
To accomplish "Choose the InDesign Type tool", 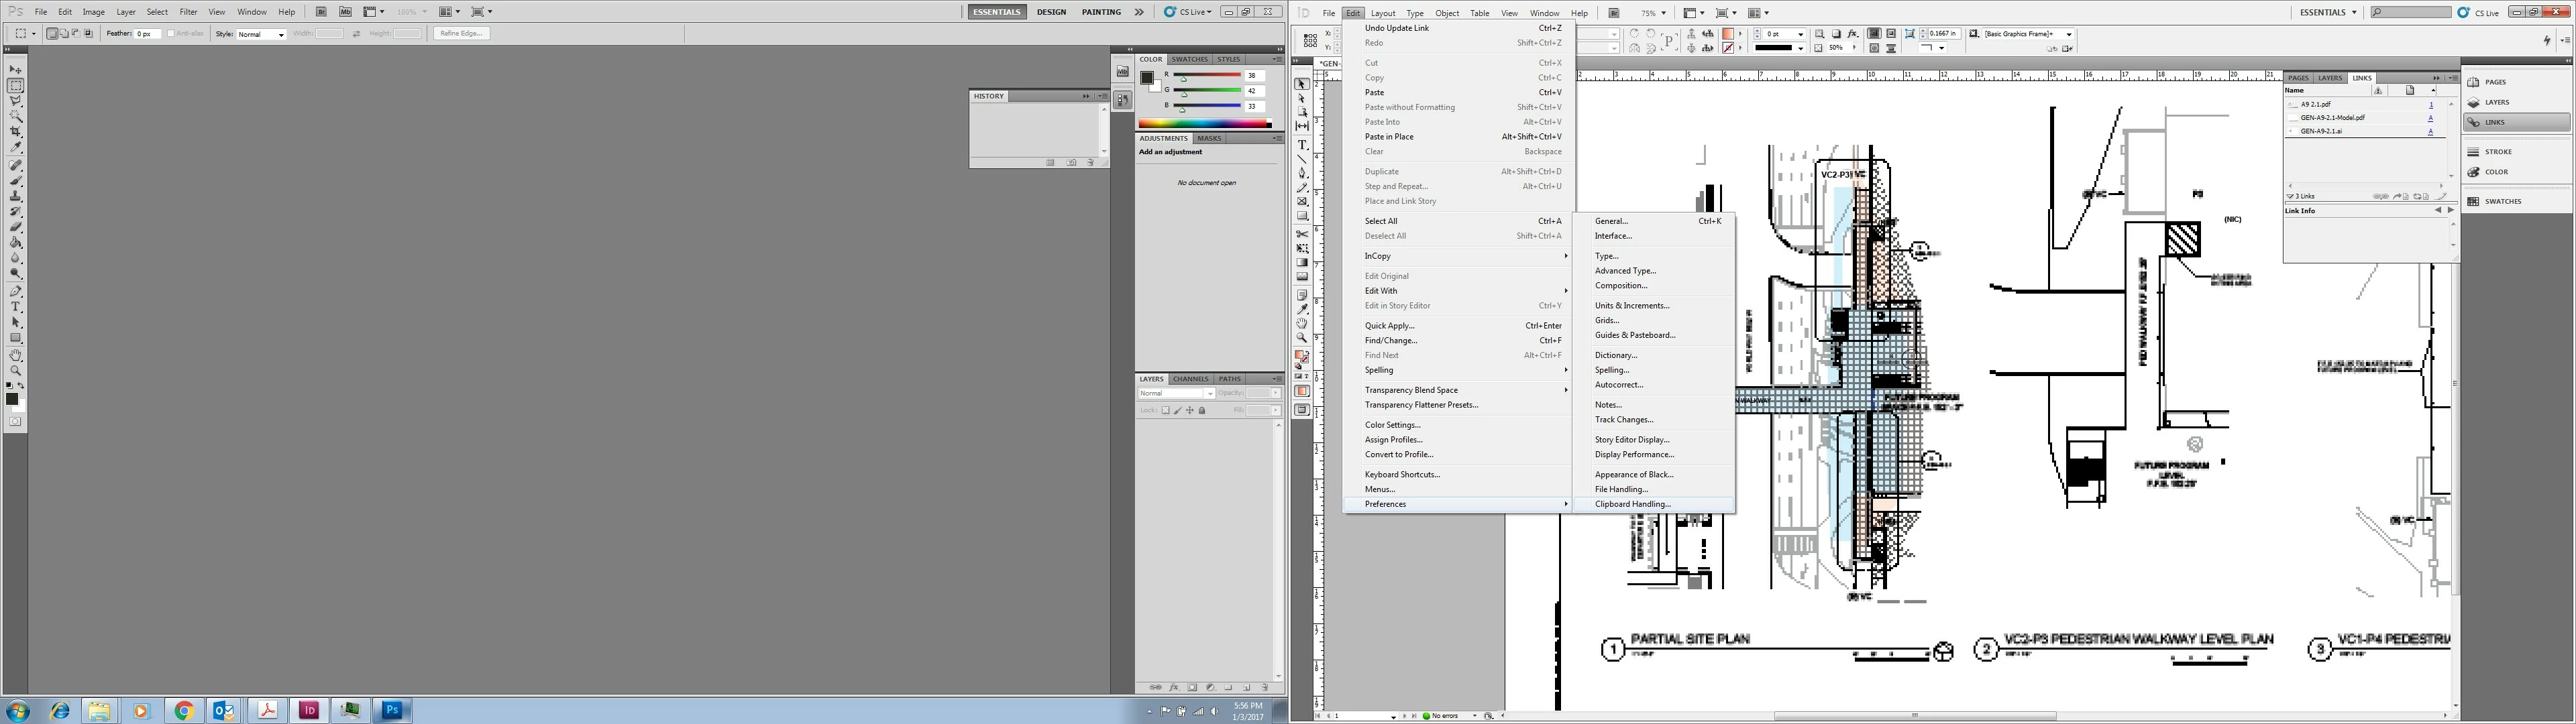I will 1302,145.
